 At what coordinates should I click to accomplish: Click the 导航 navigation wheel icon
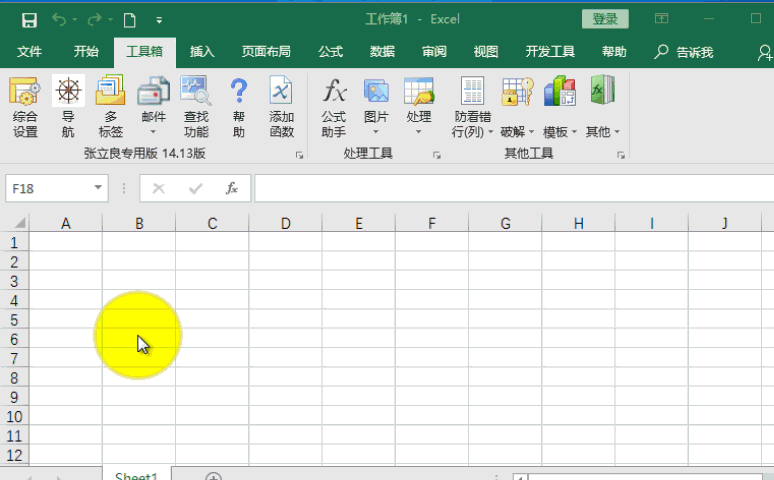coord(68,107)
